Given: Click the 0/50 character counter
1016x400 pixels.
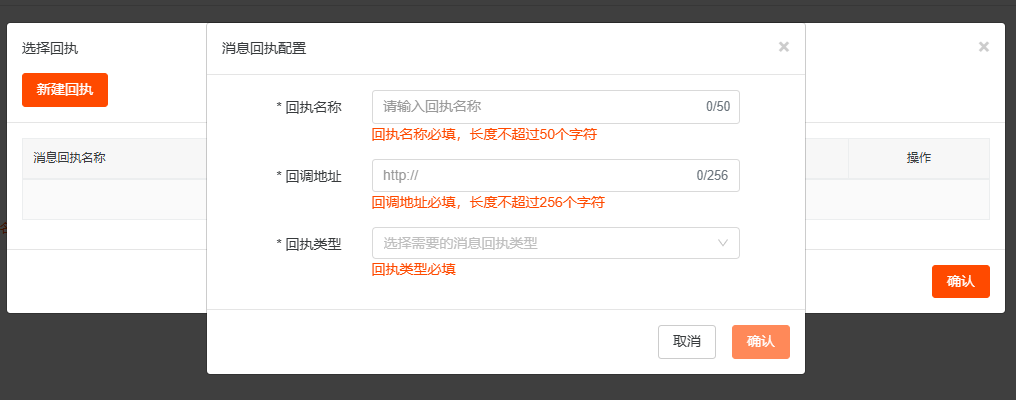Looking at the screenshot, I should [x=717, y=107].
